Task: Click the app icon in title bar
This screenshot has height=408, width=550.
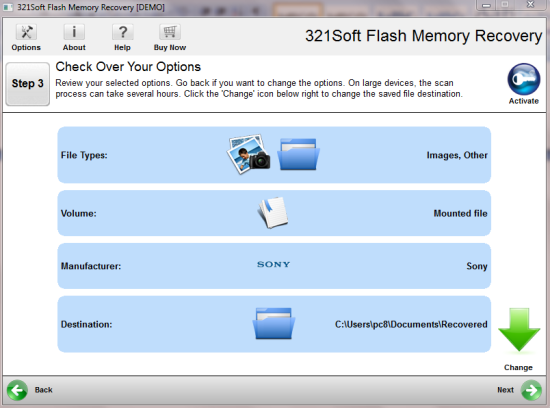Action: click(8, 7)
